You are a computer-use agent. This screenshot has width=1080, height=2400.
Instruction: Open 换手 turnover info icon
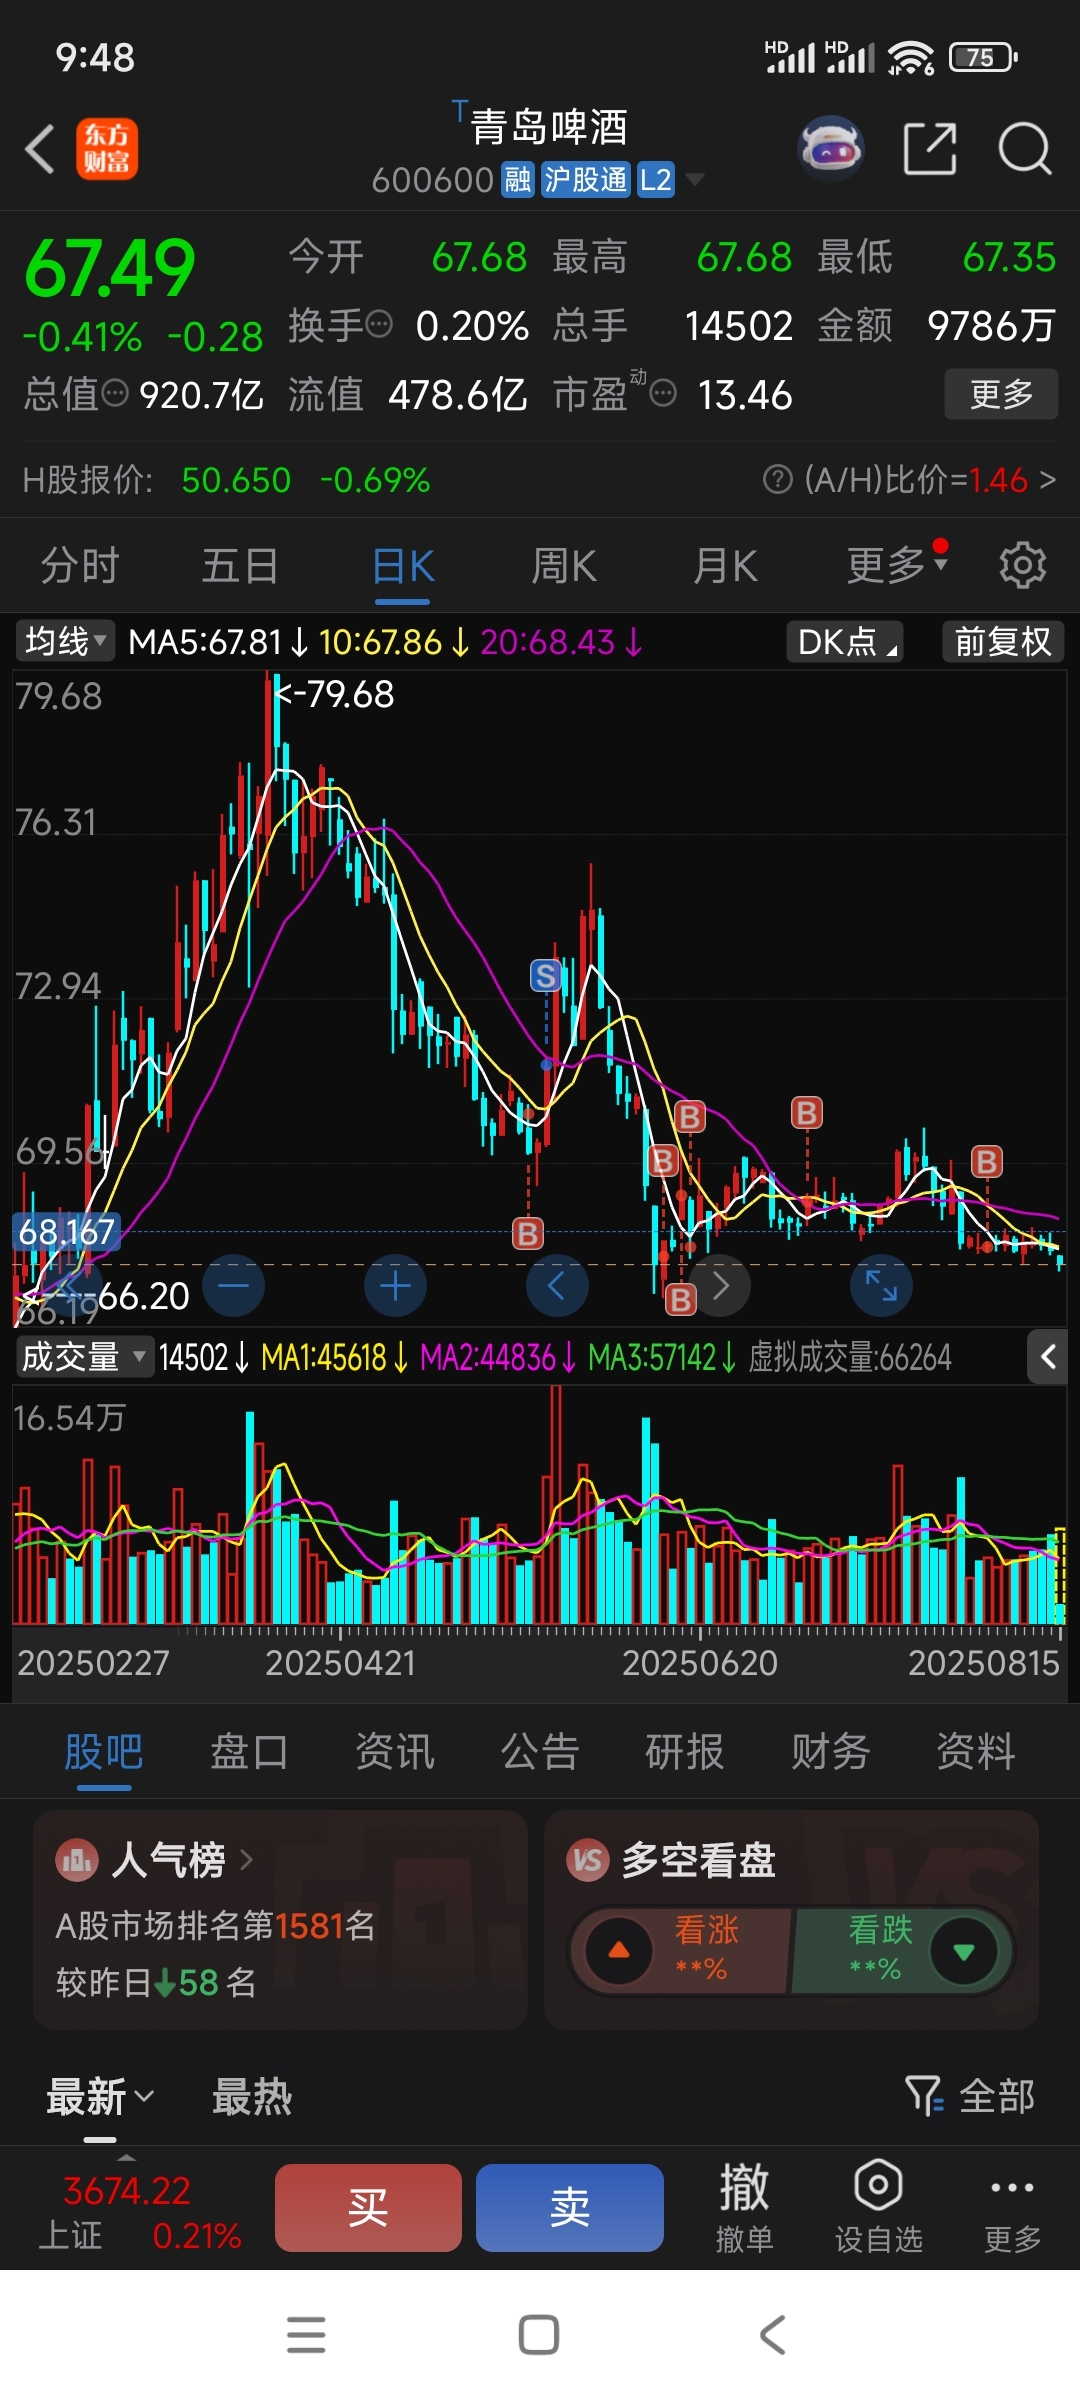tap(379, 324)
